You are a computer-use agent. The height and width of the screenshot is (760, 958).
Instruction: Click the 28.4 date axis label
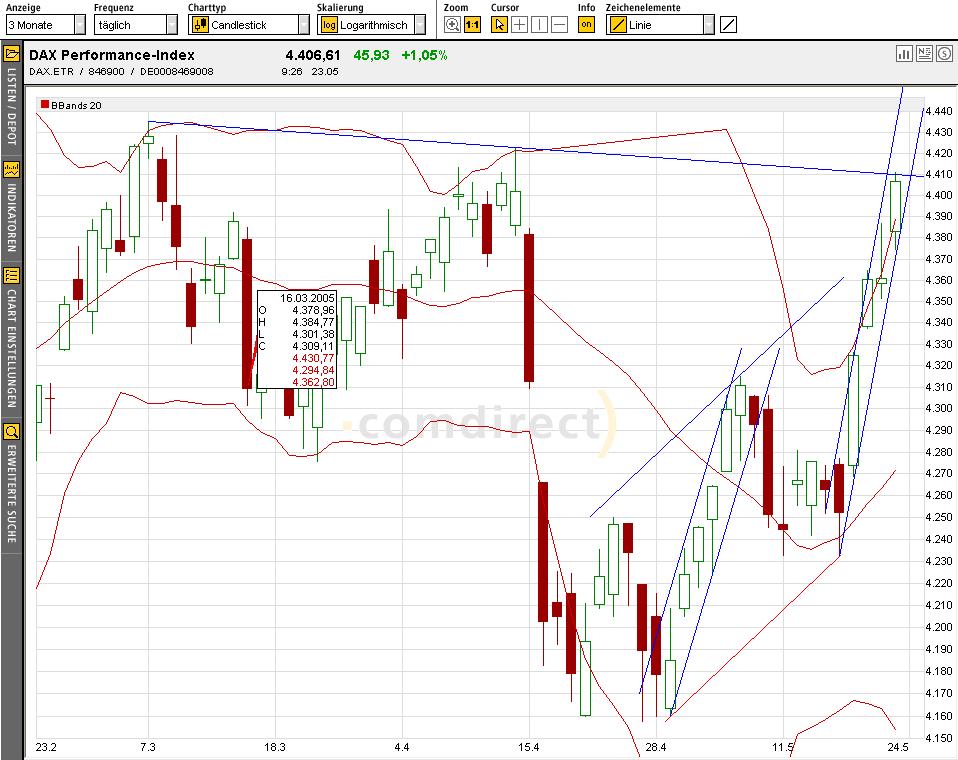tap(656, 747)
